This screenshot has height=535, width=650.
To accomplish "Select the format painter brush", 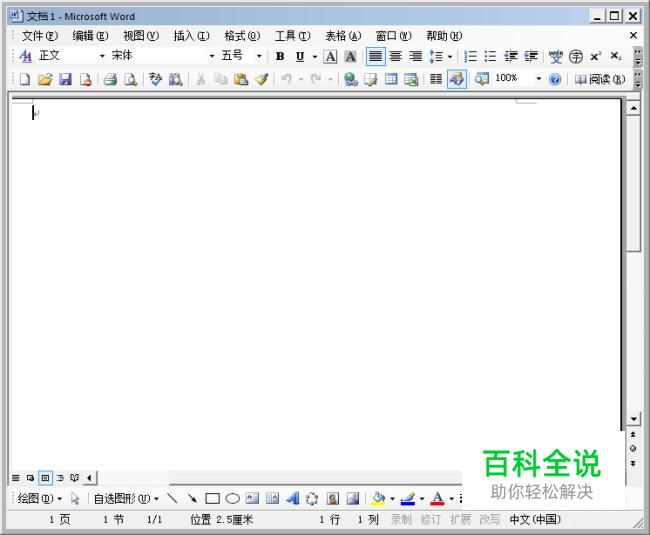I will pos(262,79).
